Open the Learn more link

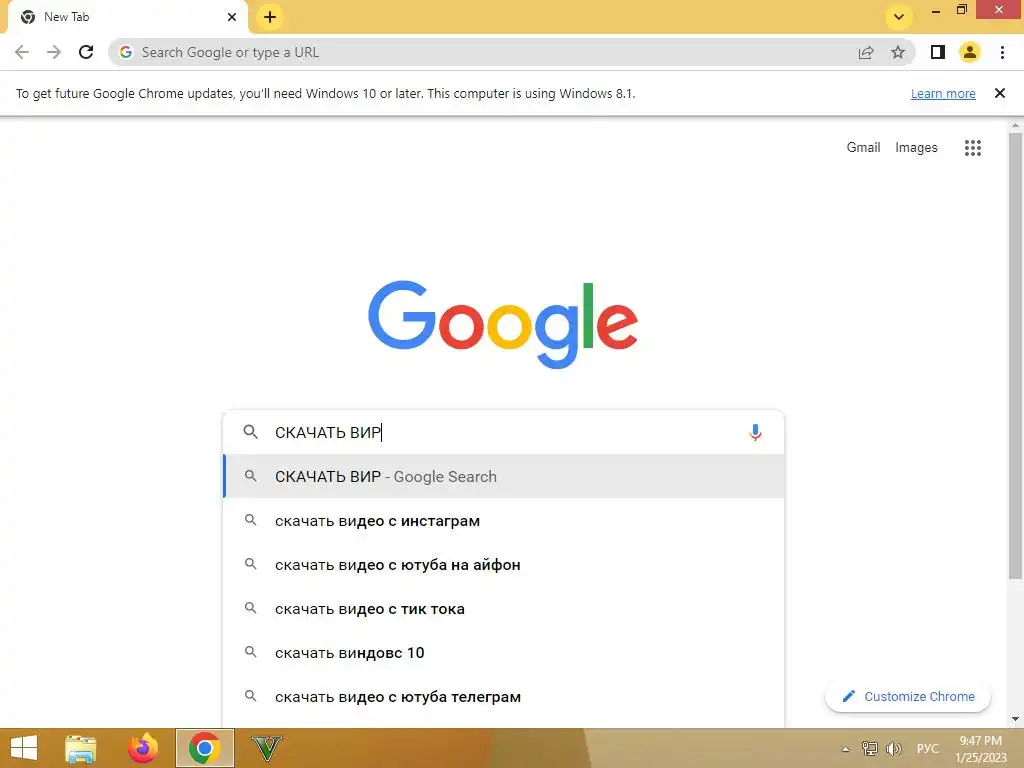pyautogui.click(x=943, y=93)
